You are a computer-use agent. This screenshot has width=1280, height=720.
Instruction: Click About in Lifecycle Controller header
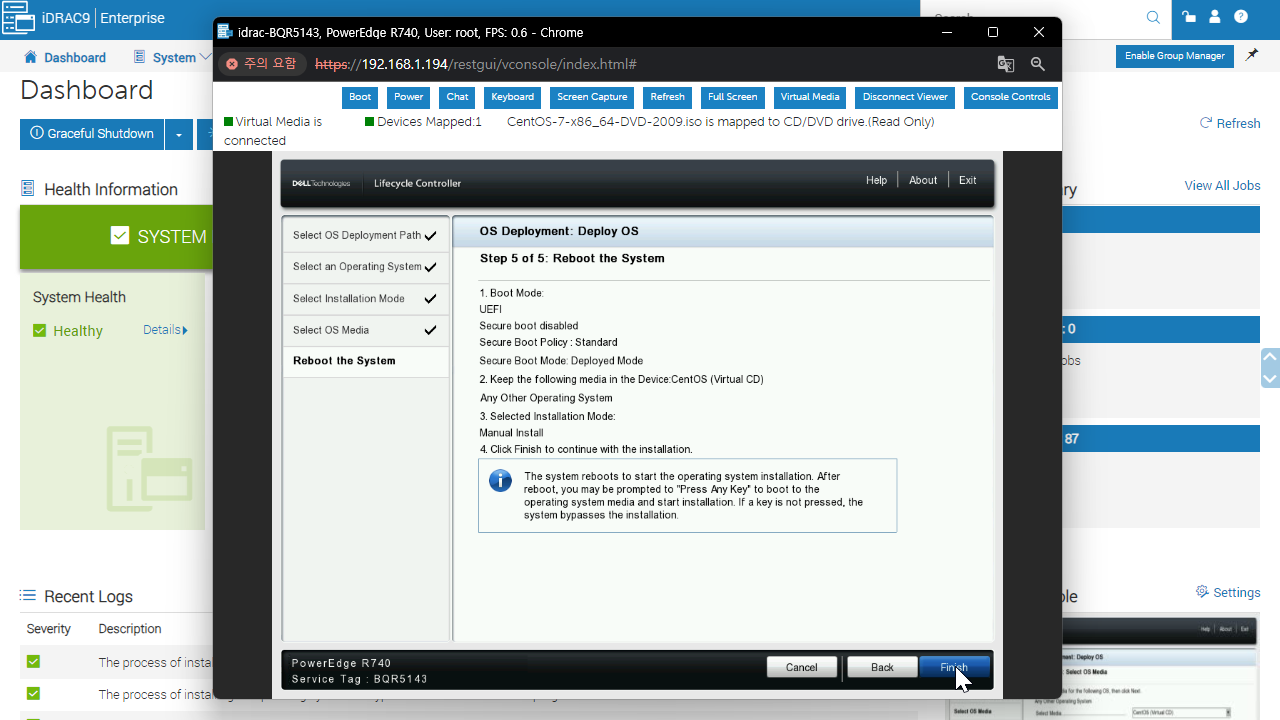coord(923,180)
